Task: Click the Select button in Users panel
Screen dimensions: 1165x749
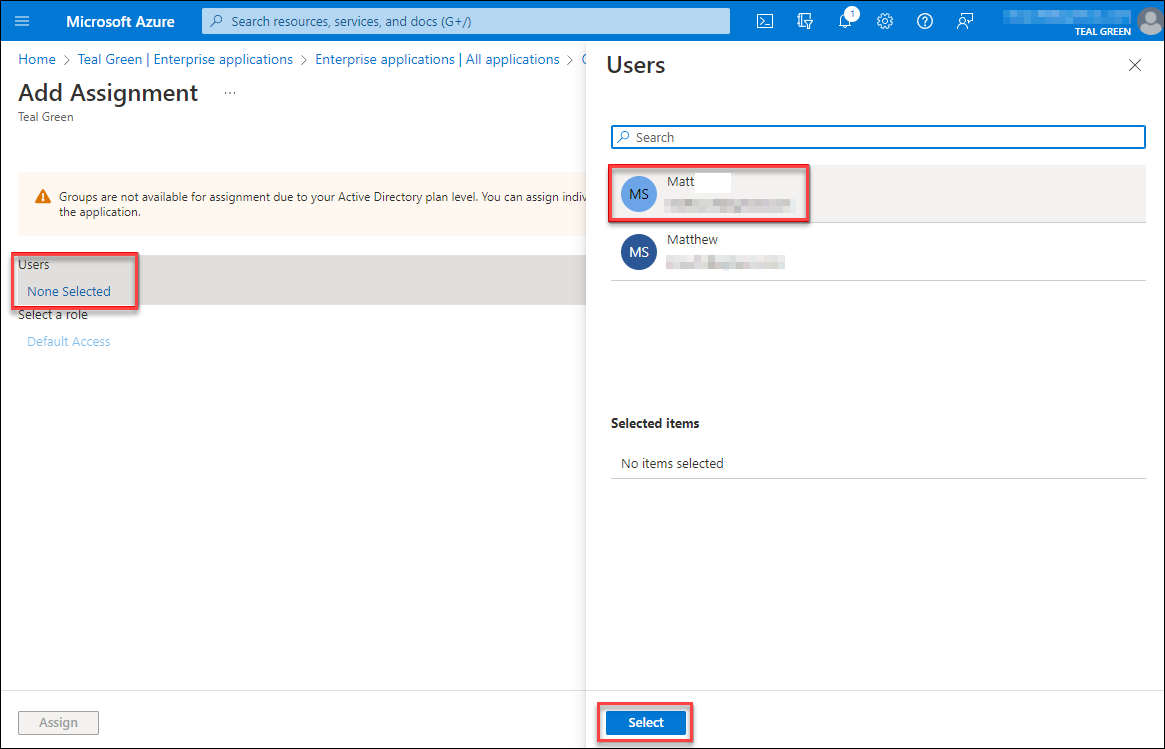Action: coord(646,722)
